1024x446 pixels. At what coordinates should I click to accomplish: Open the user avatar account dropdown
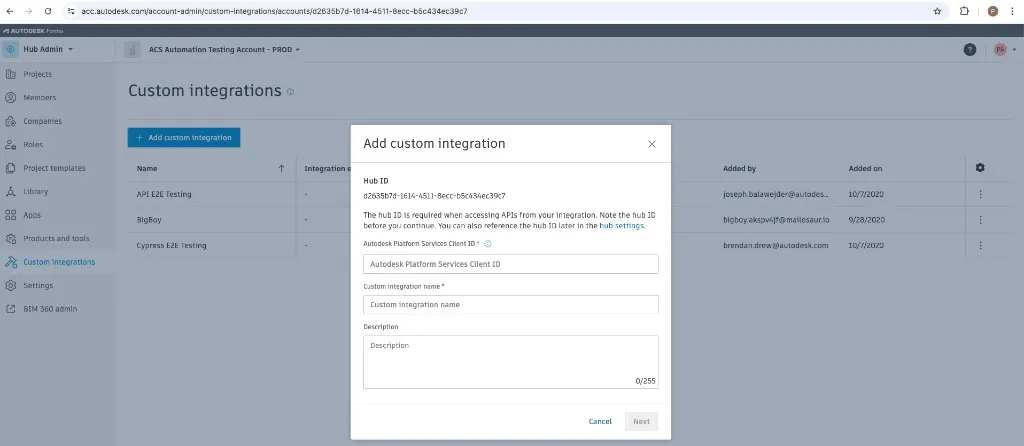[x=1014, y=50]
